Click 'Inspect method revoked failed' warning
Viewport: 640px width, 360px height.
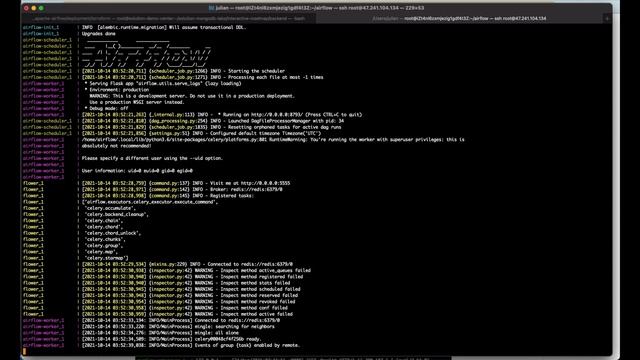[188, 302]
